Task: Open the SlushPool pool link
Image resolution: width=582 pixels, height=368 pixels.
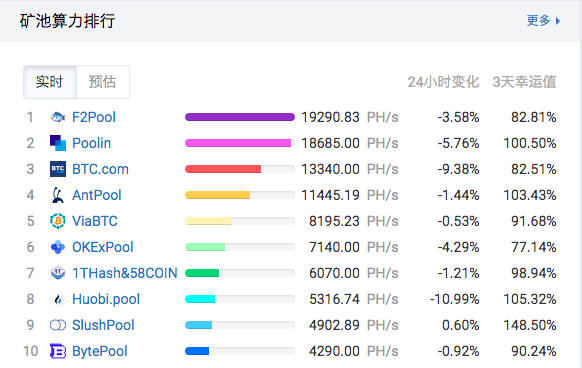Action: [x=103, y=325]
